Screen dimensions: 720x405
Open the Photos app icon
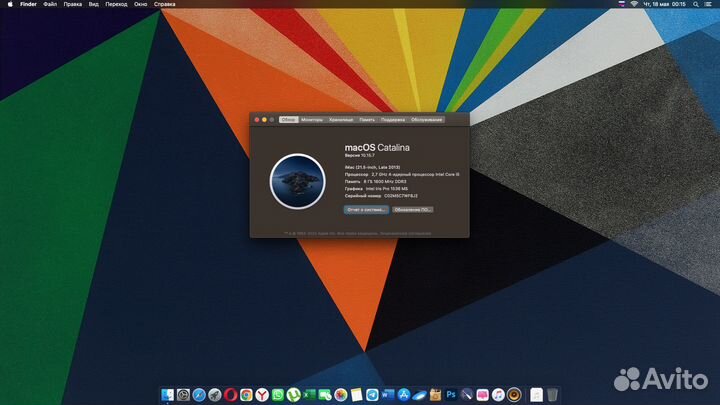coord(341,394)
